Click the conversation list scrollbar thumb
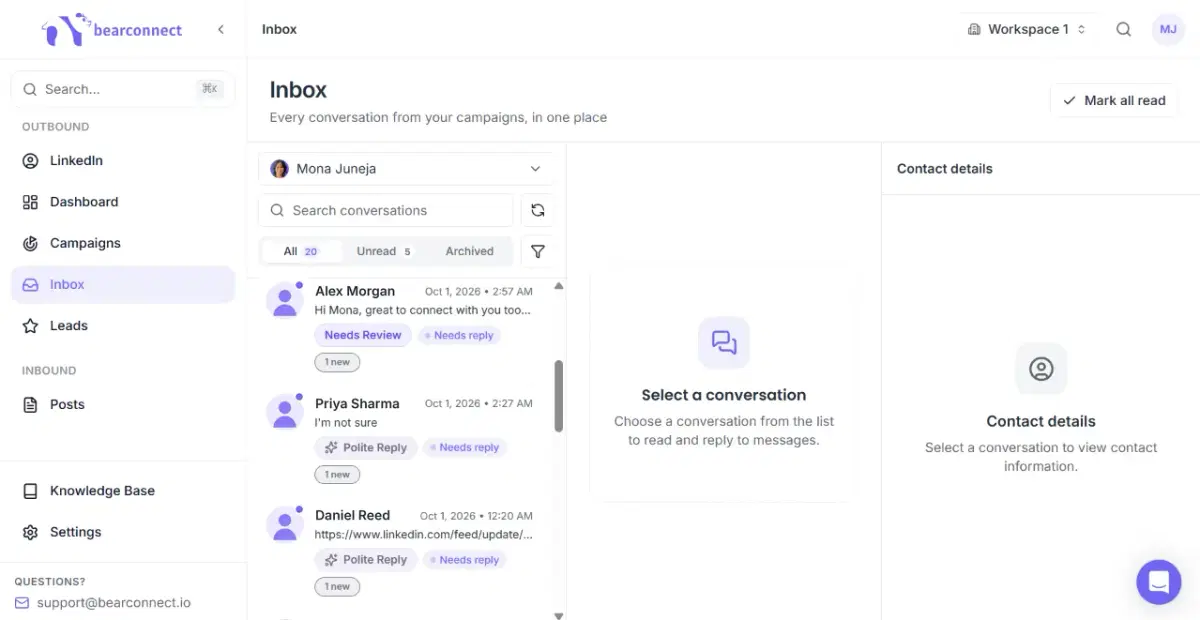Screen dimensions: 1200x620 (559, 396)
